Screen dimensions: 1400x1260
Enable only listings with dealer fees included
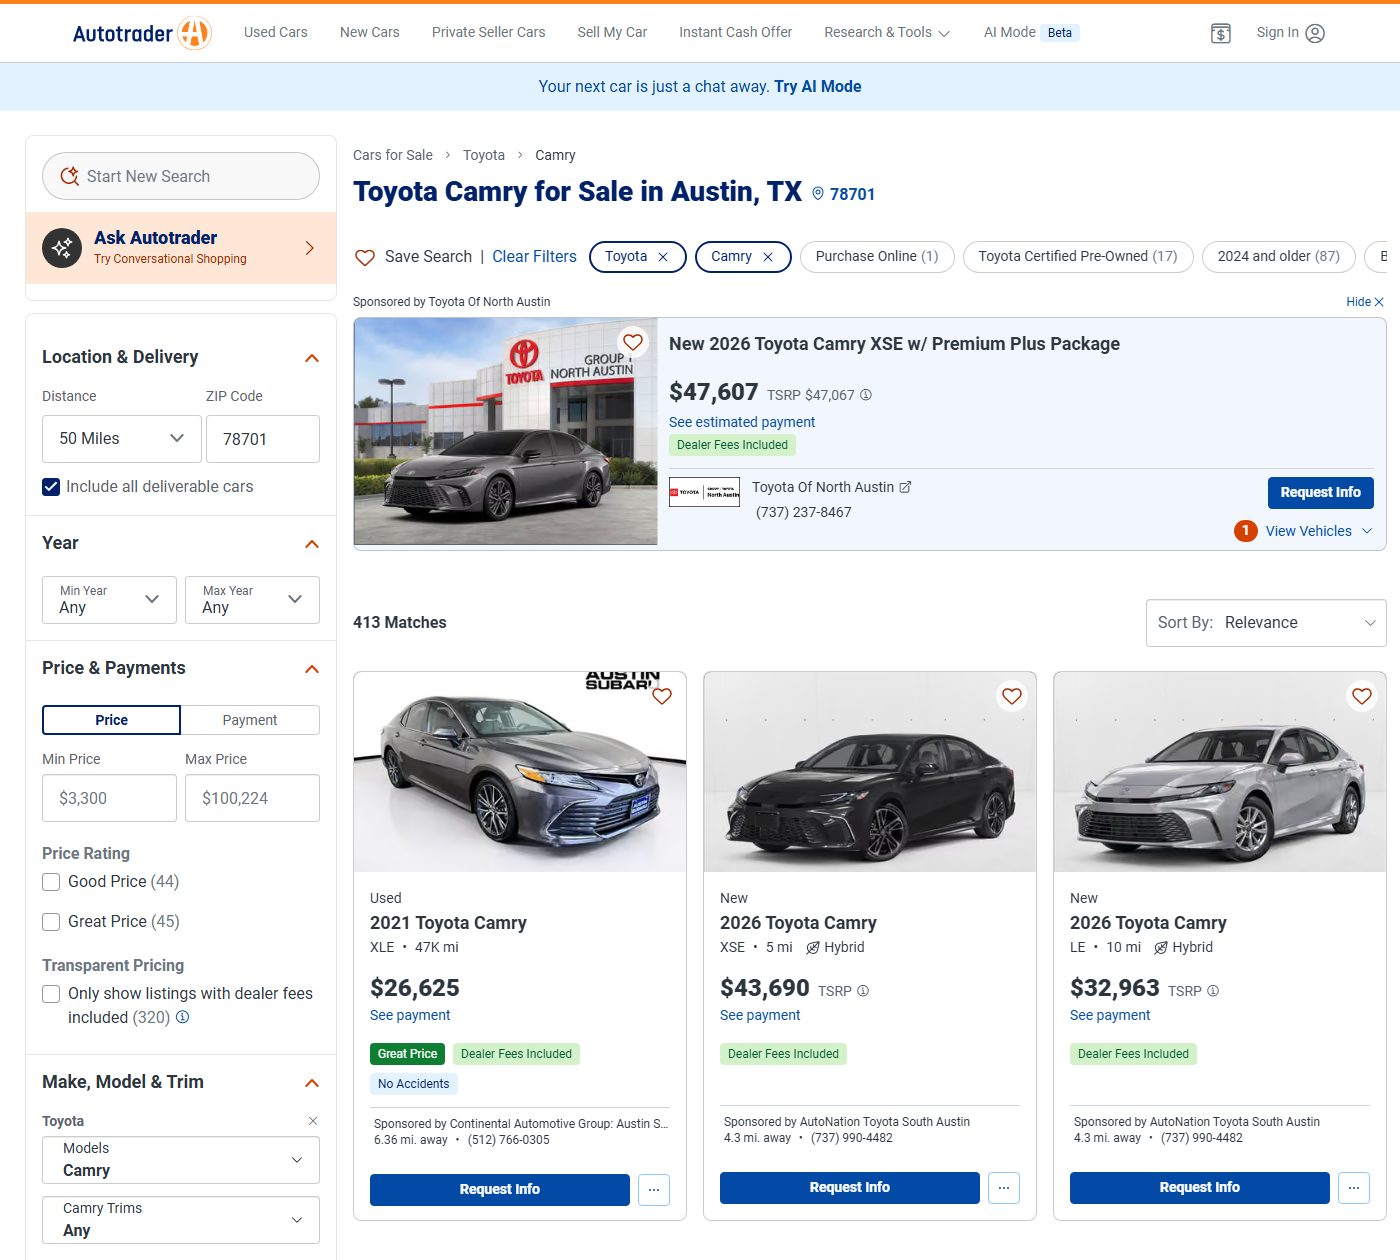point(51,994)
